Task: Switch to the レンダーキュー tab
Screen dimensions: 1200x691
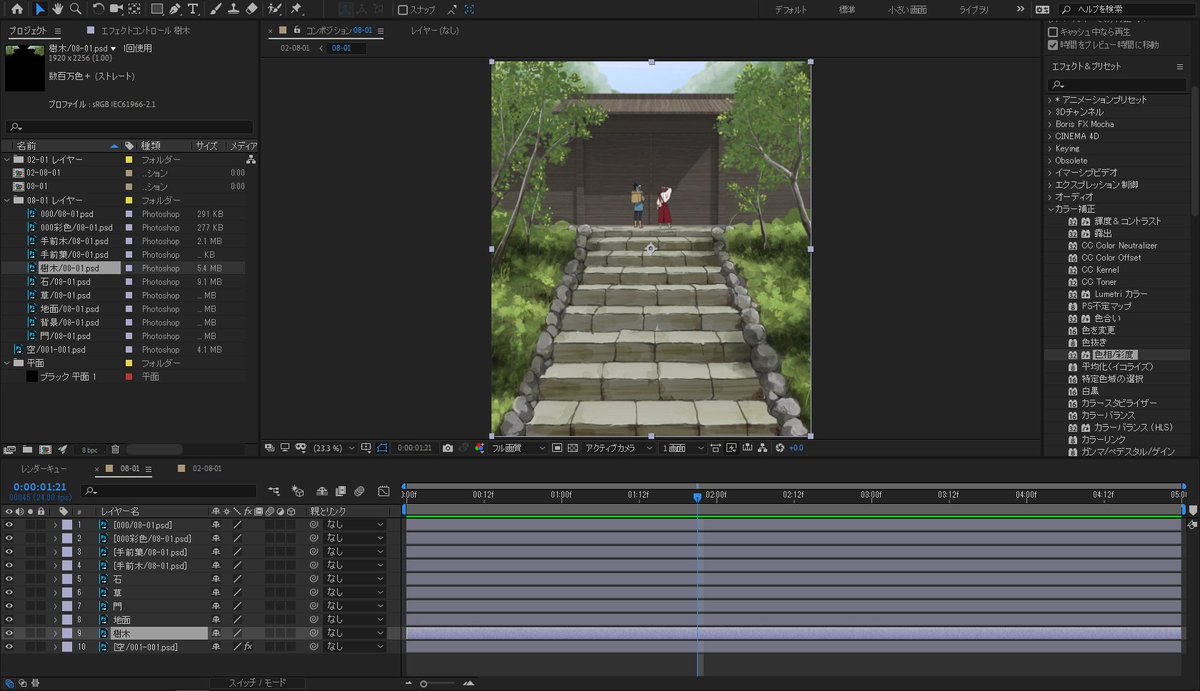Action: 44,469
